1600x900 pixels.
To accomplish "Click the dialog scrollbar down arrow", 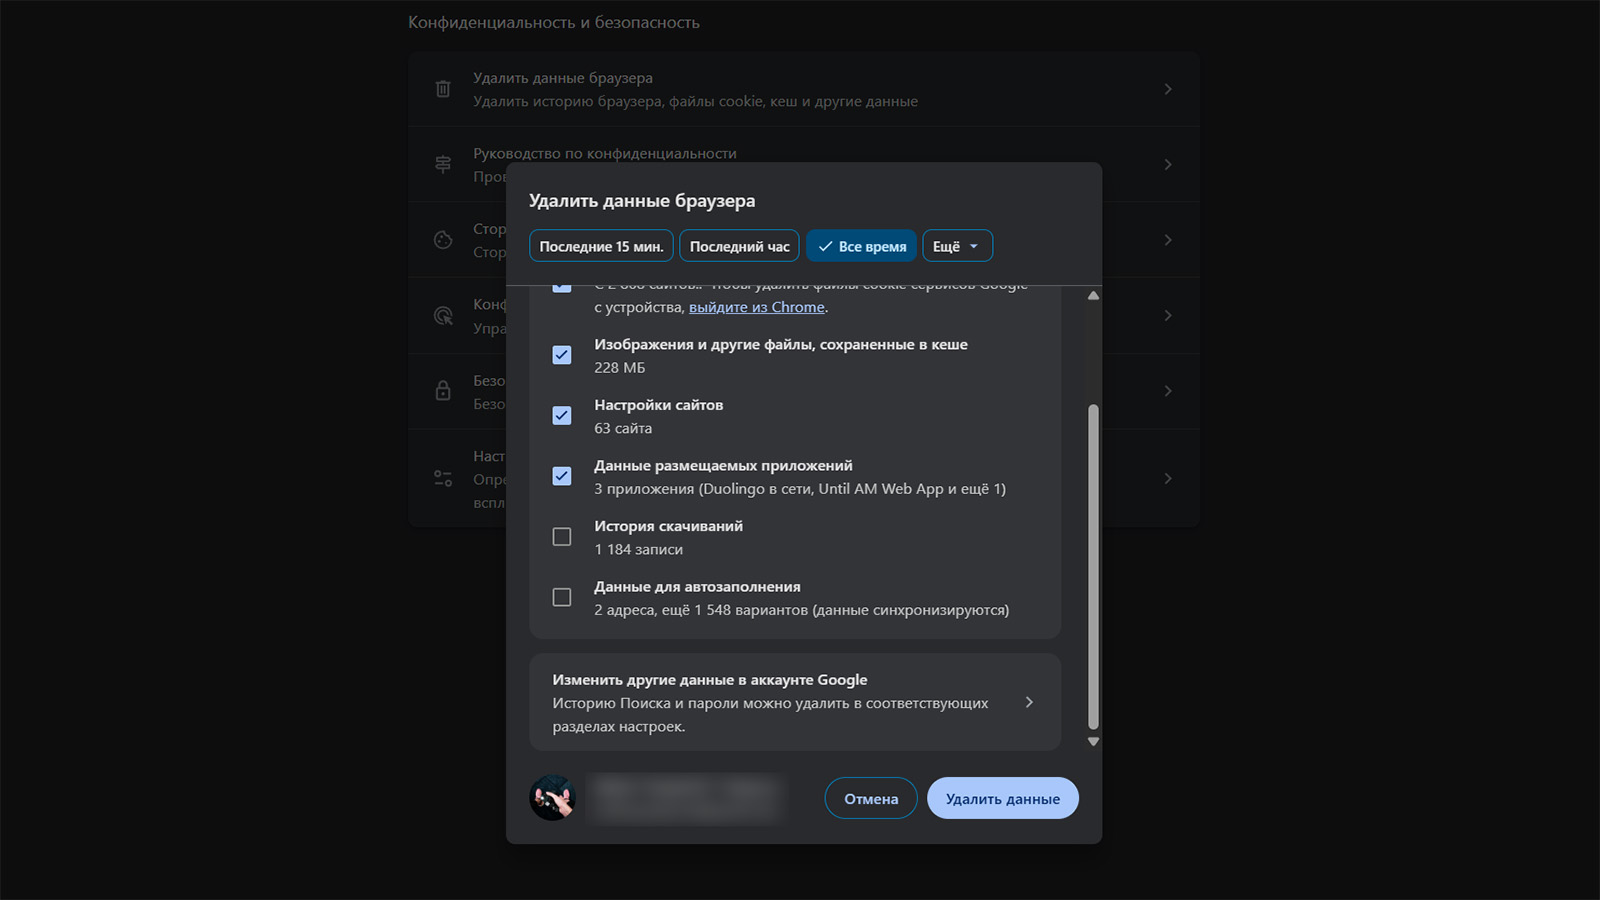I will point(1093,741).
